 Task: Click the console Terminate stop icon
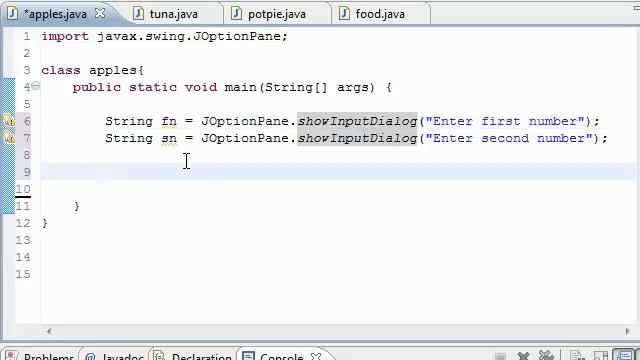500,356
